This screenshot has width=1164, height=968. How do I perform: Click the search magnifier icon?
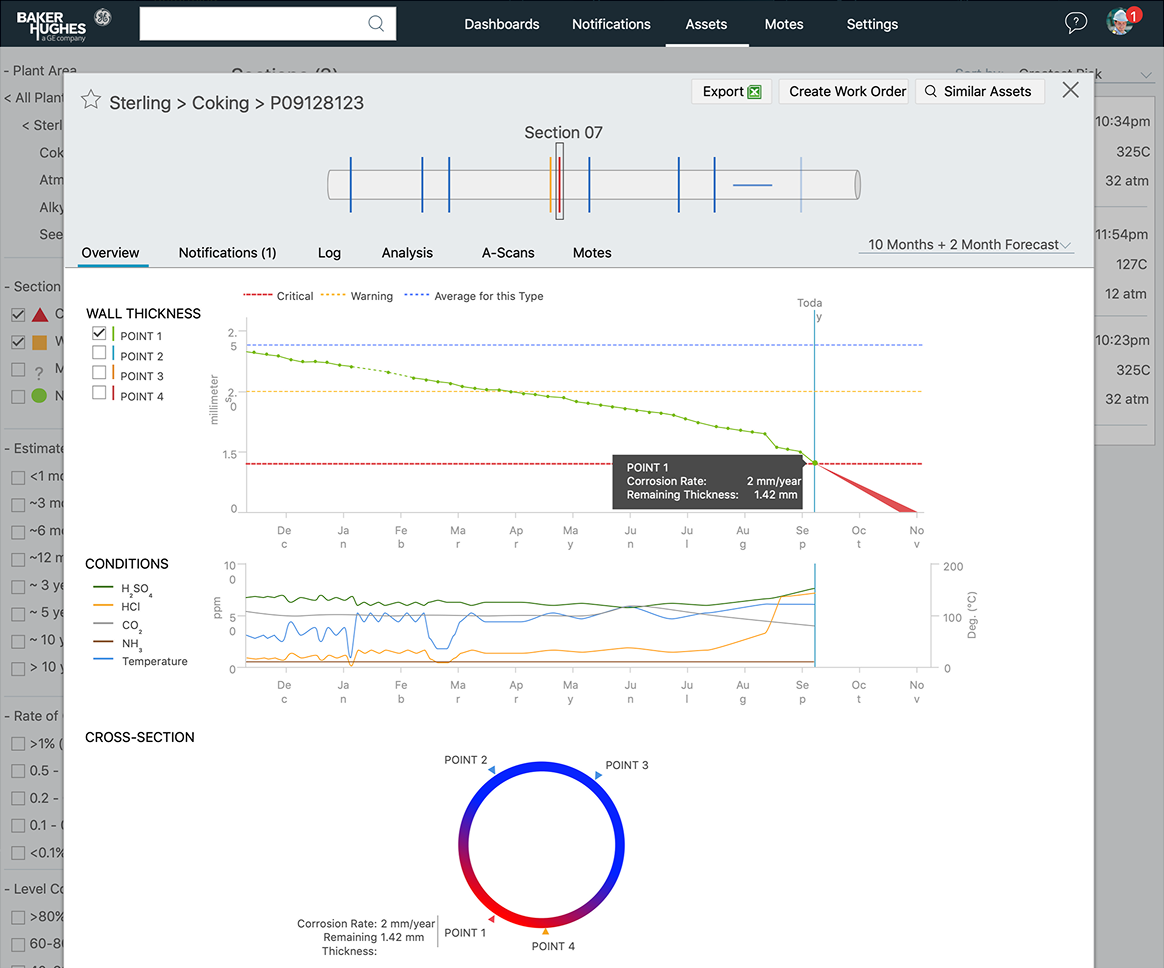376,24
